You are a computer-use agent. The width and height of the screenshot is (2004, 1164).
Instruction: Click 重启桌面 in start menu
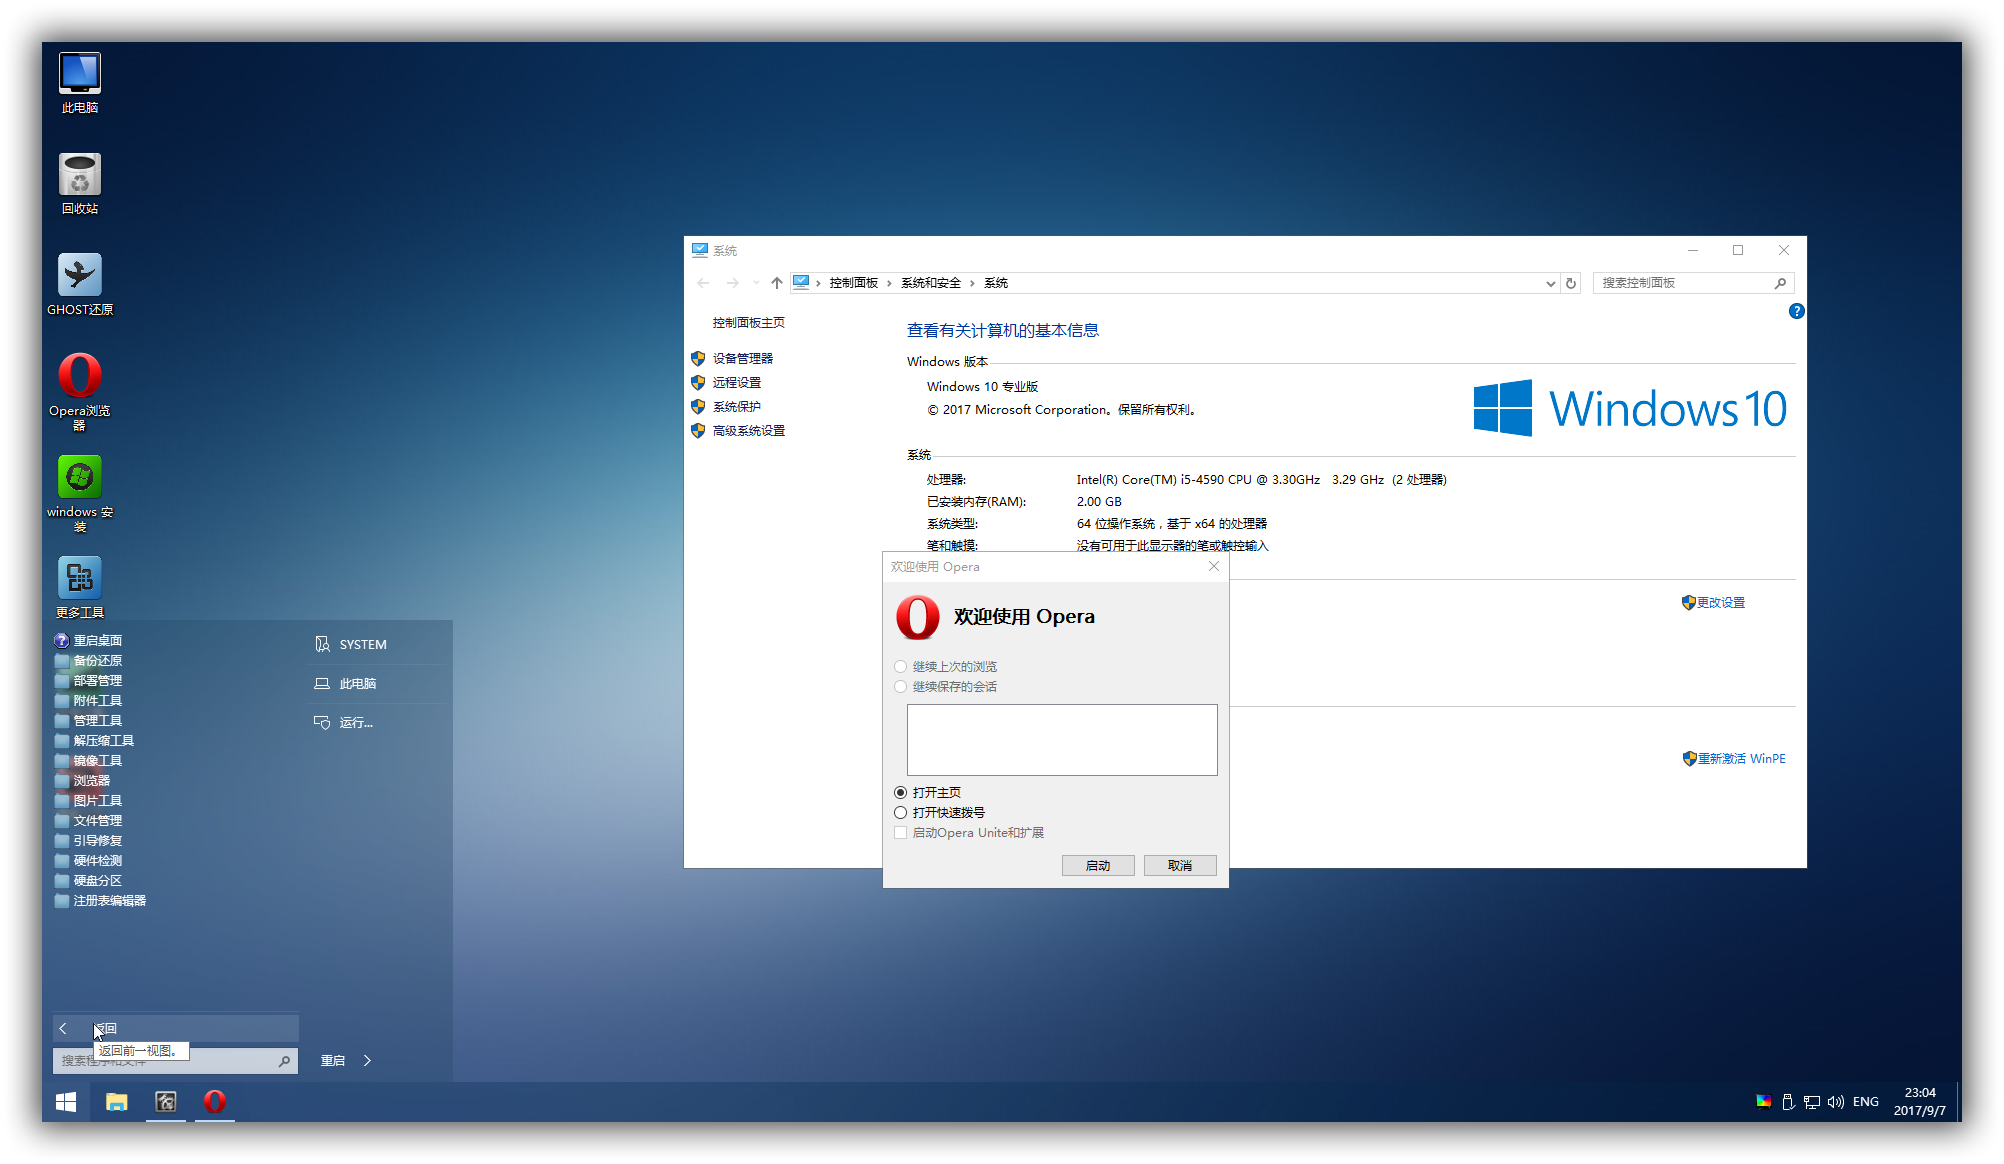(x=89, y=640)
